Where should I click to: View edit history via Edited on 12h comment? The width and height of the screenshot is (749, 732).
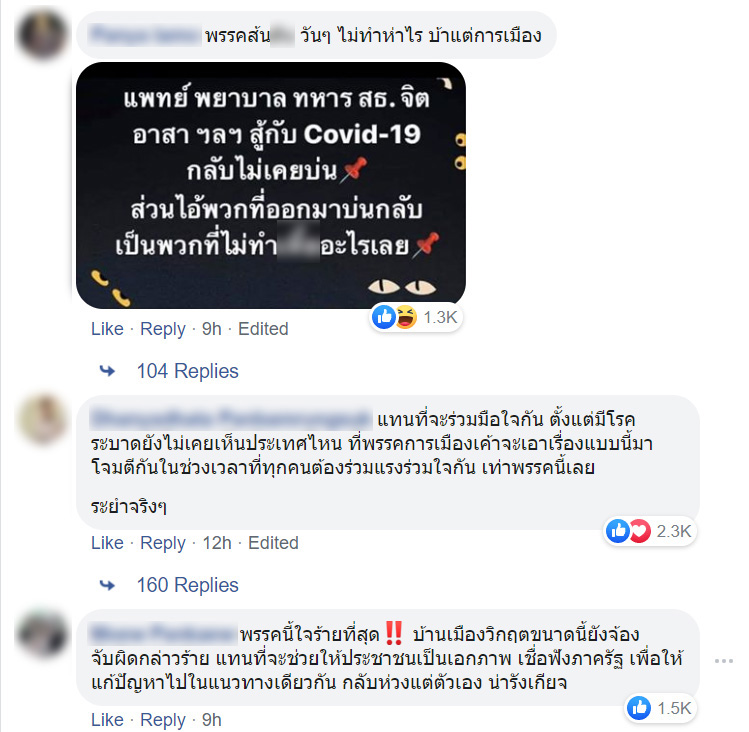(273, 543)
